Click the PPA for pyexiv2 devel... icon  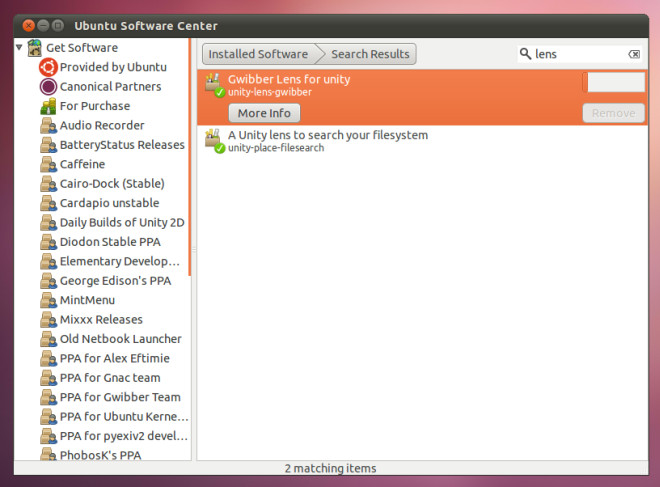click(x=48, y=436)
